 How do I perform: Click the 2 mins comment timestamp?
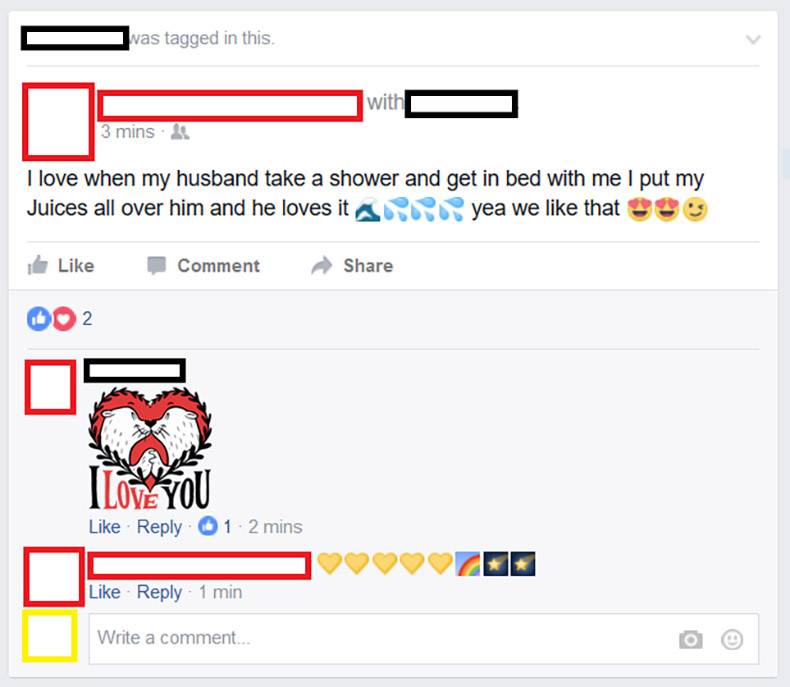(275, 527)
